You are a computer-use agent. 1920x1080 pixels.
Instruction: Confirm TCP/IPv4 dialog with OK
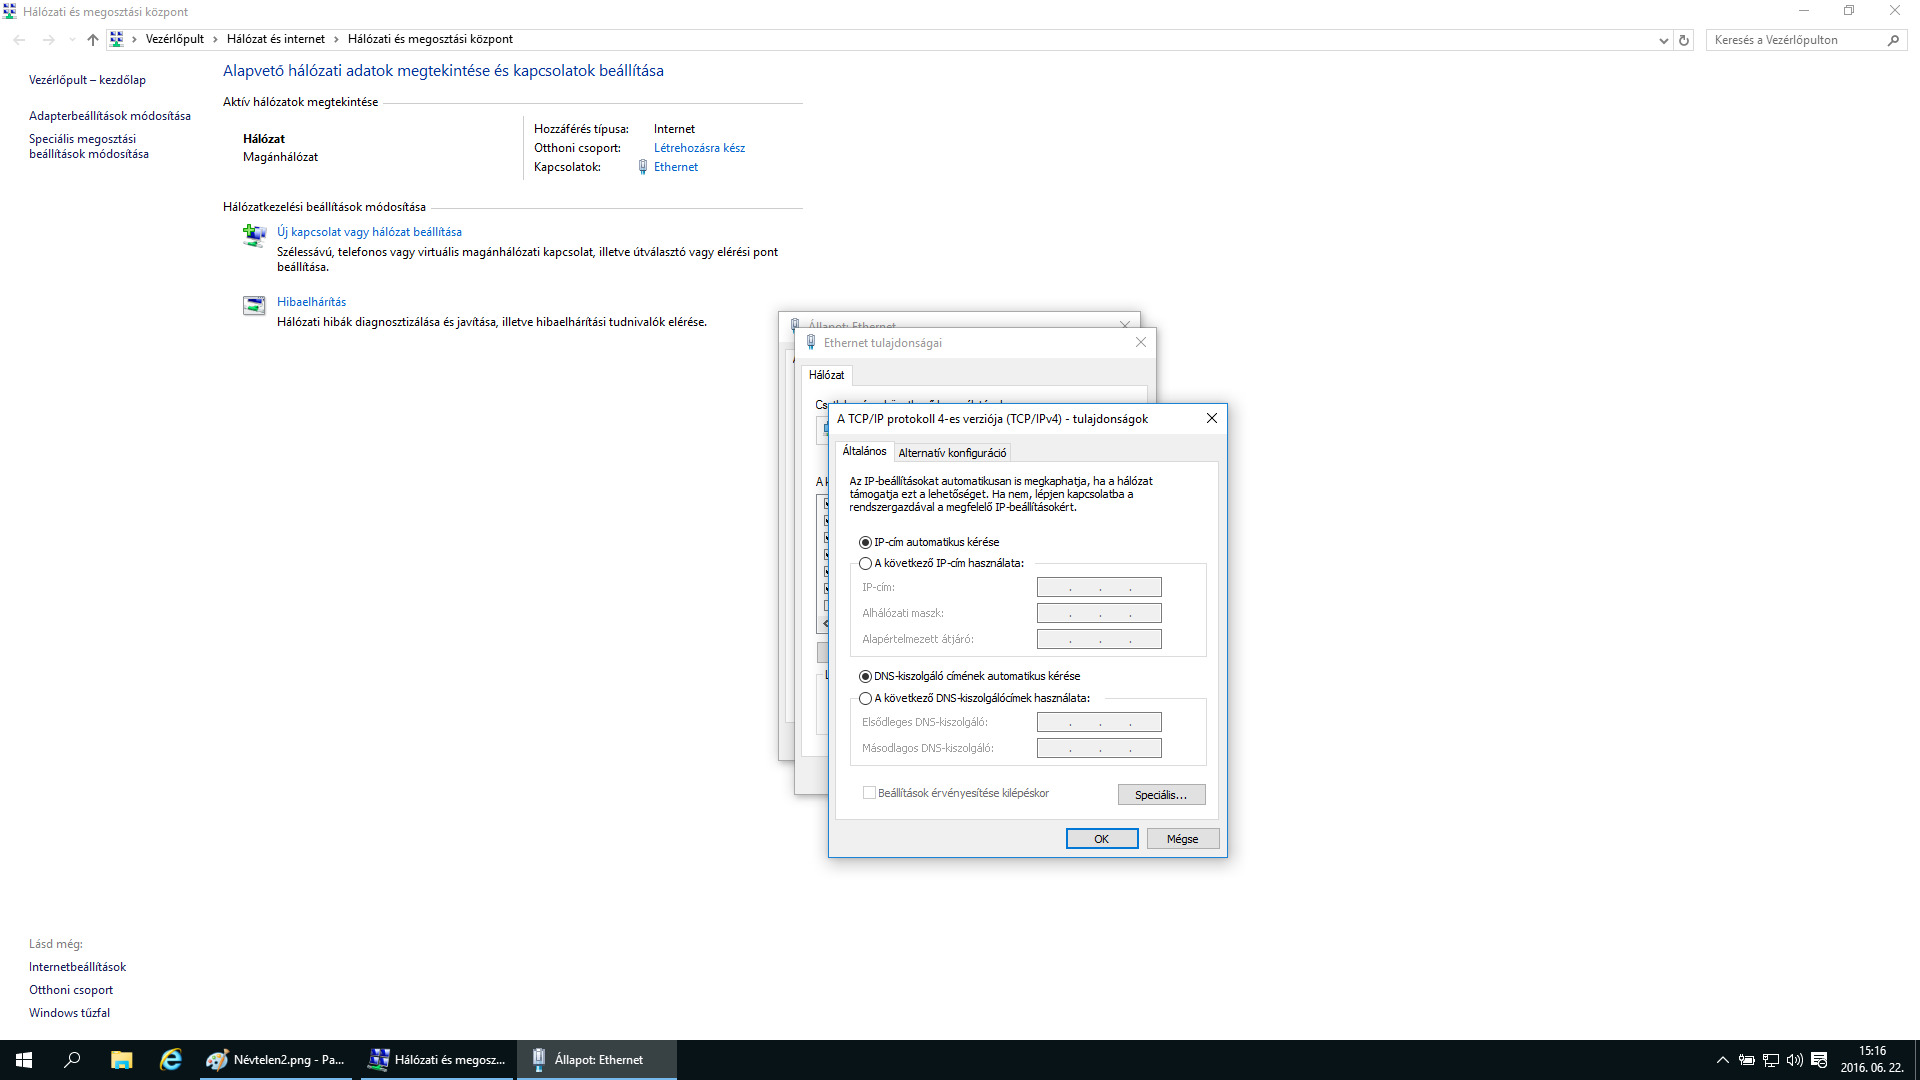[x=1102, y=839]
